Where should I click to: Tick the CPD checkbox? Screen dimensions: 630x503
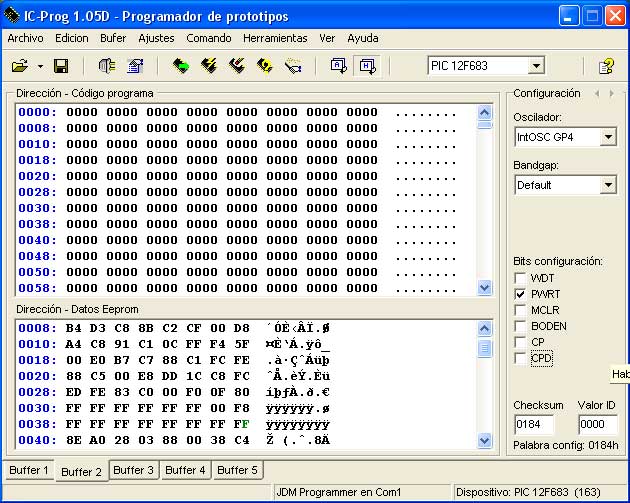tap(520, 358)
